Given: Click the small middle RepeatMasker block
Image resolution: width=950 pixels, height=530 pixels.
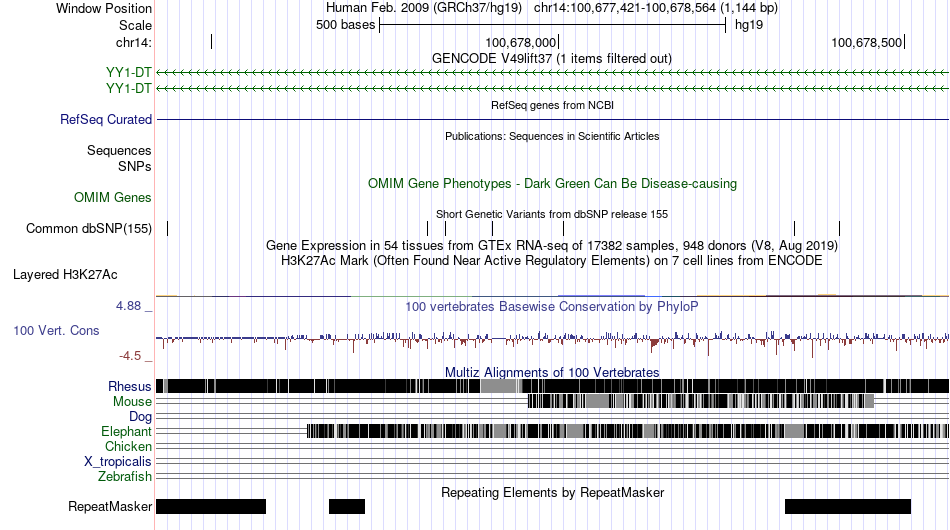Looking at the screenshot, I should point(347,506).
